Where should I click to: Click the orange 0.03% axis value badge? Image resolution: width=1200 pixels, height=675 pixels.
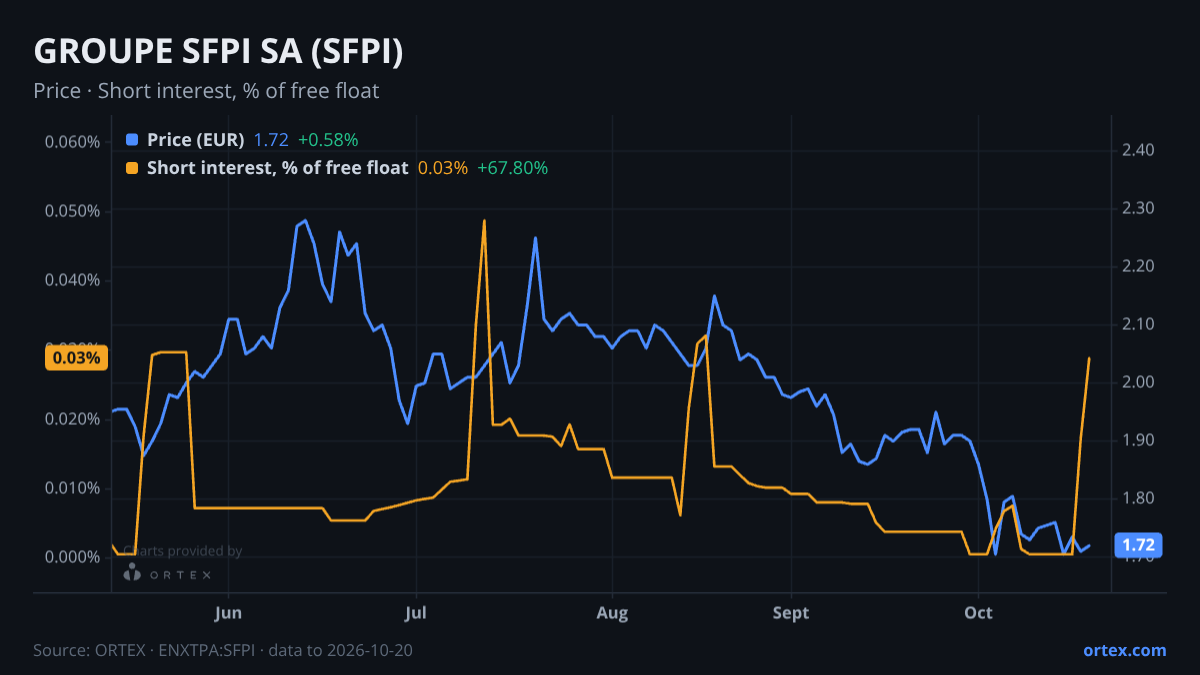75,358
